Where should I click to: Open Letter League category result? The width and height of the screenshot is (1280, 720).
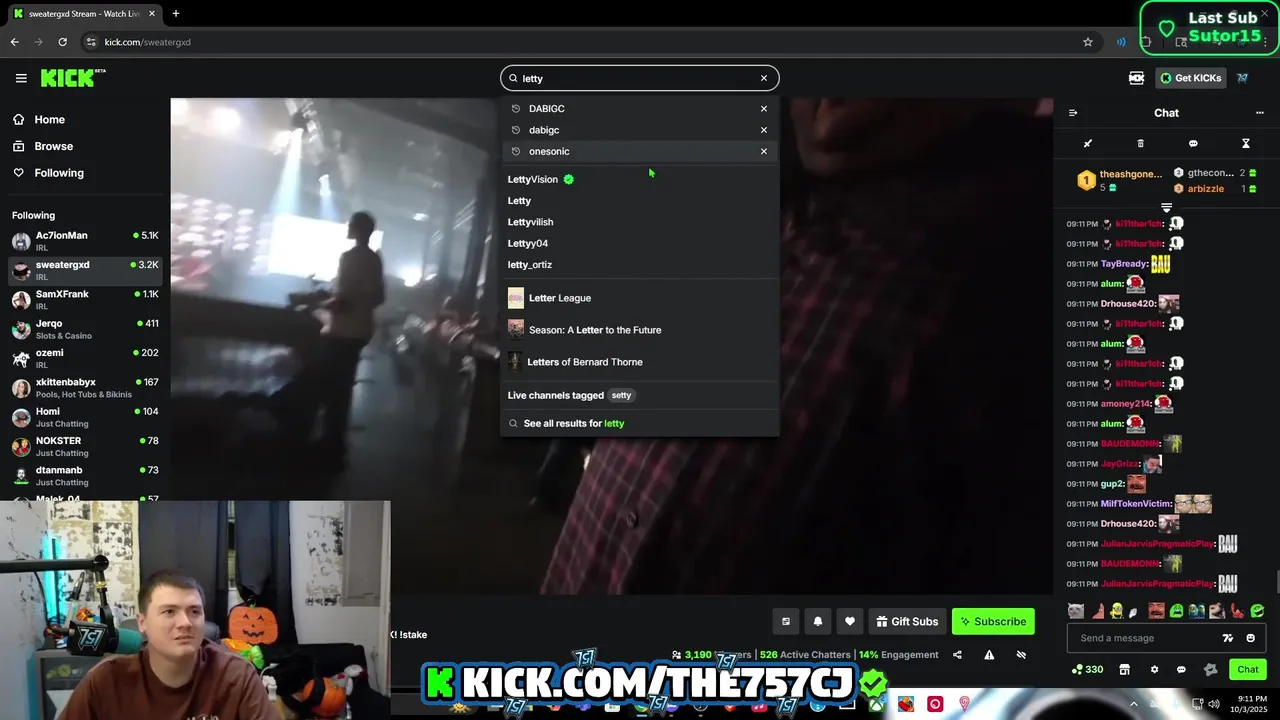tap(640, 298)
